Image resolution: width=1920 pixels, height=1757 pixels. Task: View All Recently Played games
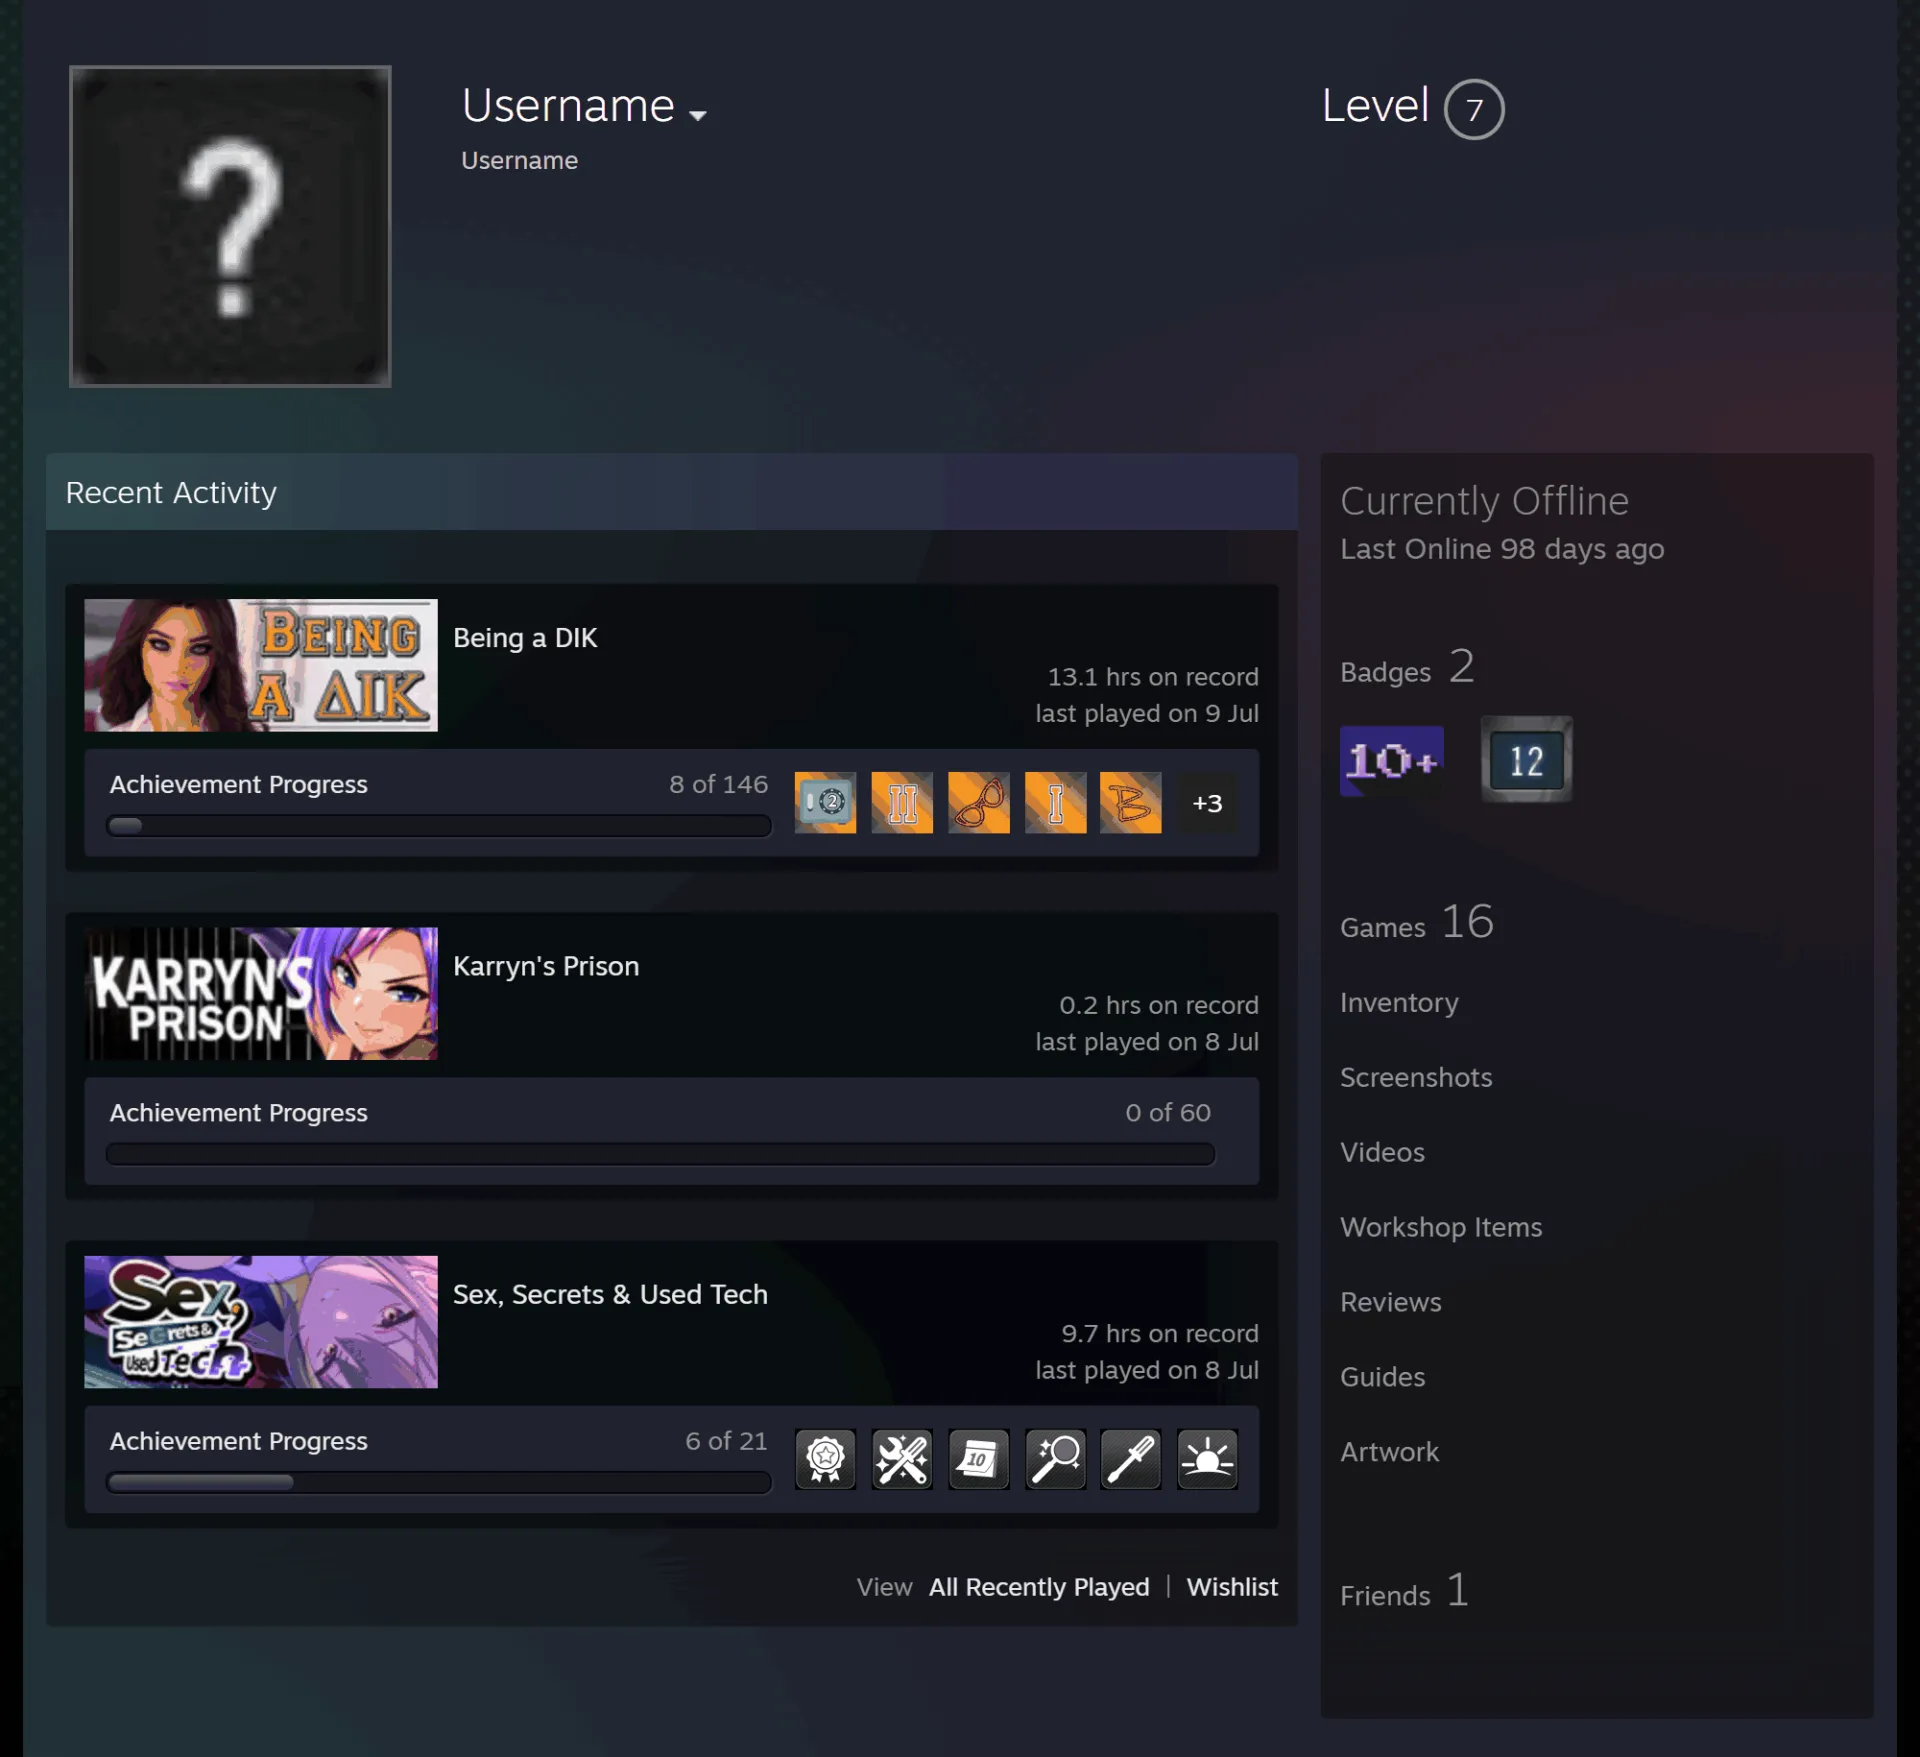click(x=1039, y=1587)
